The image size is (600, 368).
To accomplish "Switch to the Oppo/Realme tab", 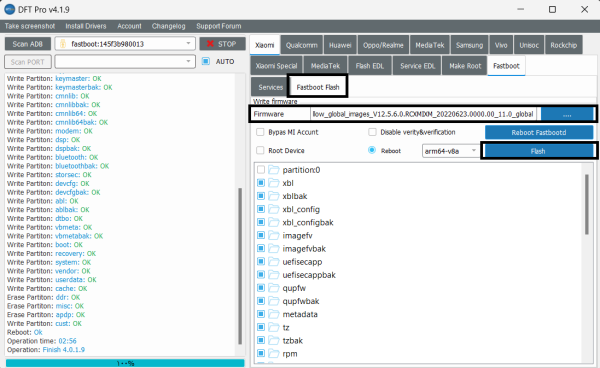I will [x=383, y=45].
